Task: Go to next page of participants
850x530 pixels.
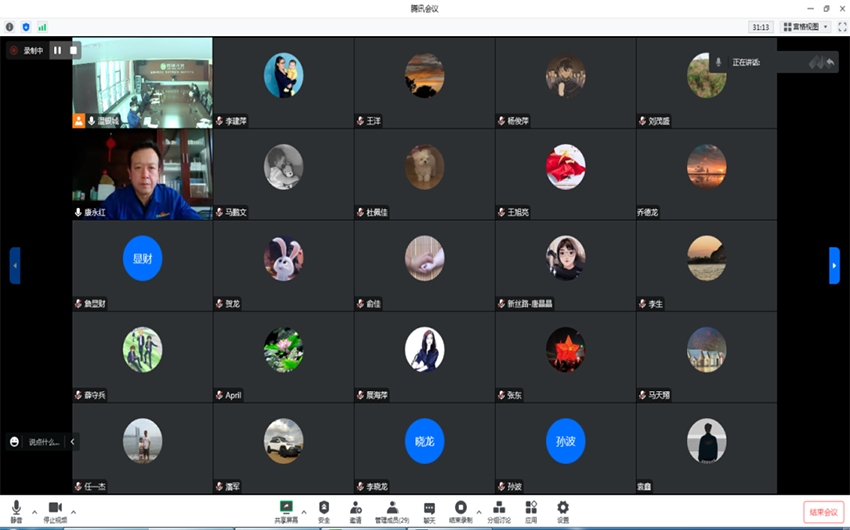Action: click(x=834, y=265)
